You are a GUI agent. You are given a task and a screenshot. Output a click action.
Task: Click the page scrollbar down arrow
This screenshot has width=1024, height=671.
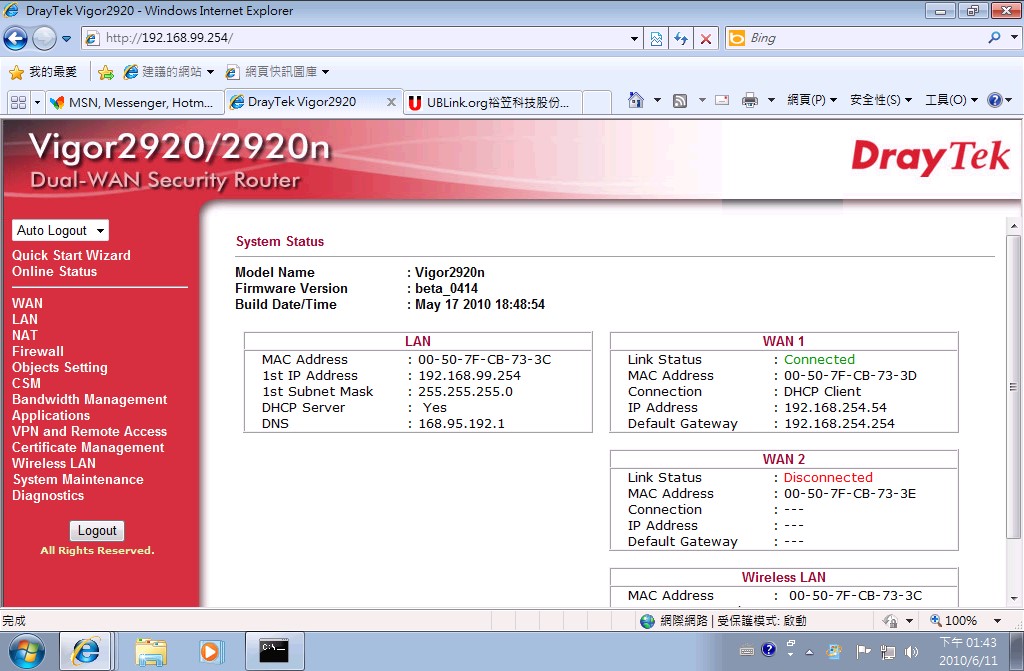tap(1014, 598)
